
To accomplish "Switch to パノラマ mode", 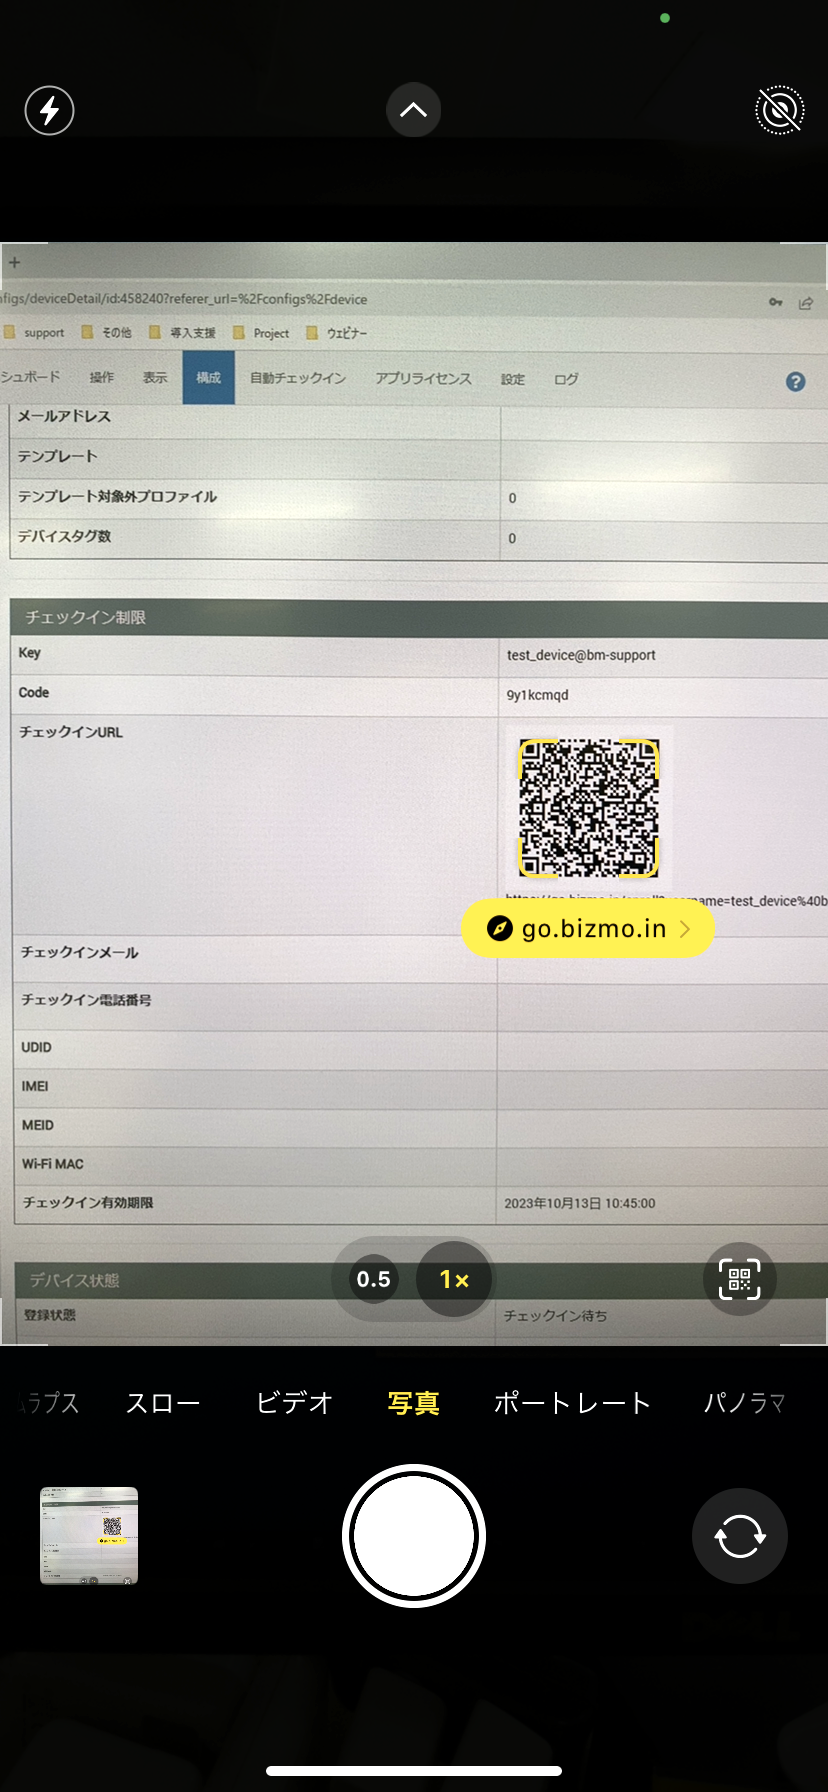I will click(744, 1403).
